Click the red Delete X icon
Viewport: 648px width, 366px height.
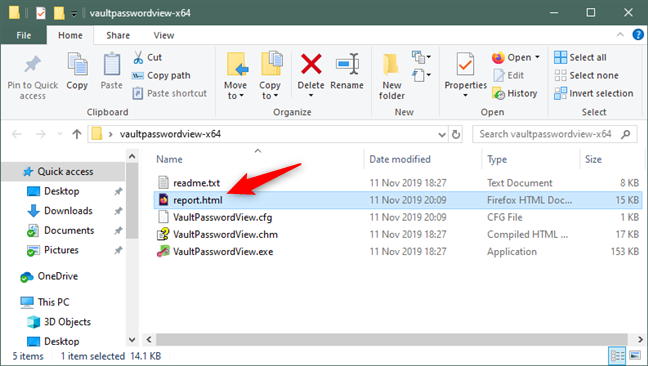[x=311, y=64]
